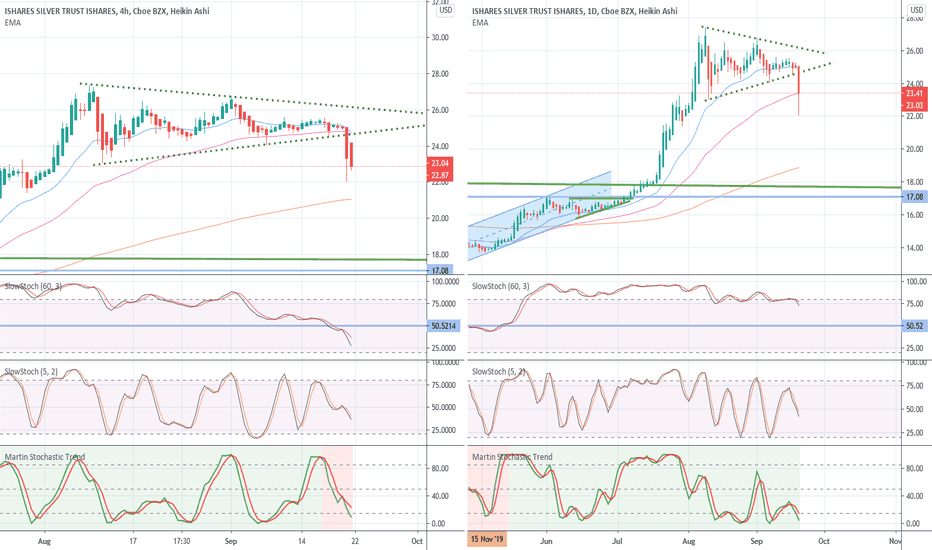Screen dimensions: 932x550
Task: Click the 16.00 price on 1D price axis
Action: (914, 215)
